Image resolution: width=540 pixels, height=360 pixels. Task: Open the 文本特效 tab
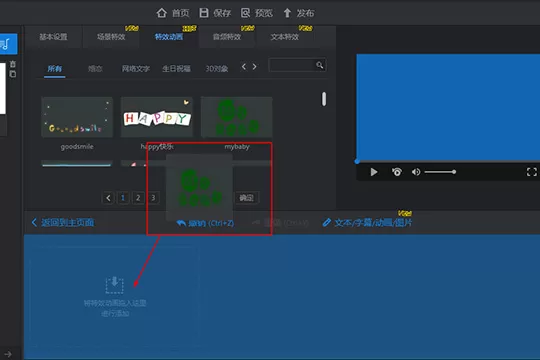[284, 37]
